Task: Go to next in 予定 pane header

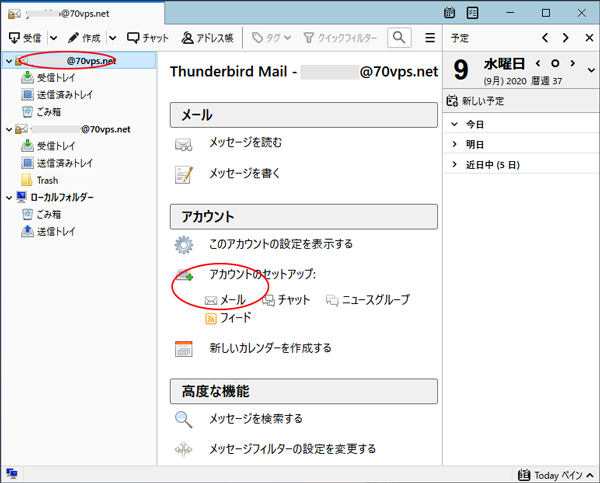Action: pos(566,38)
